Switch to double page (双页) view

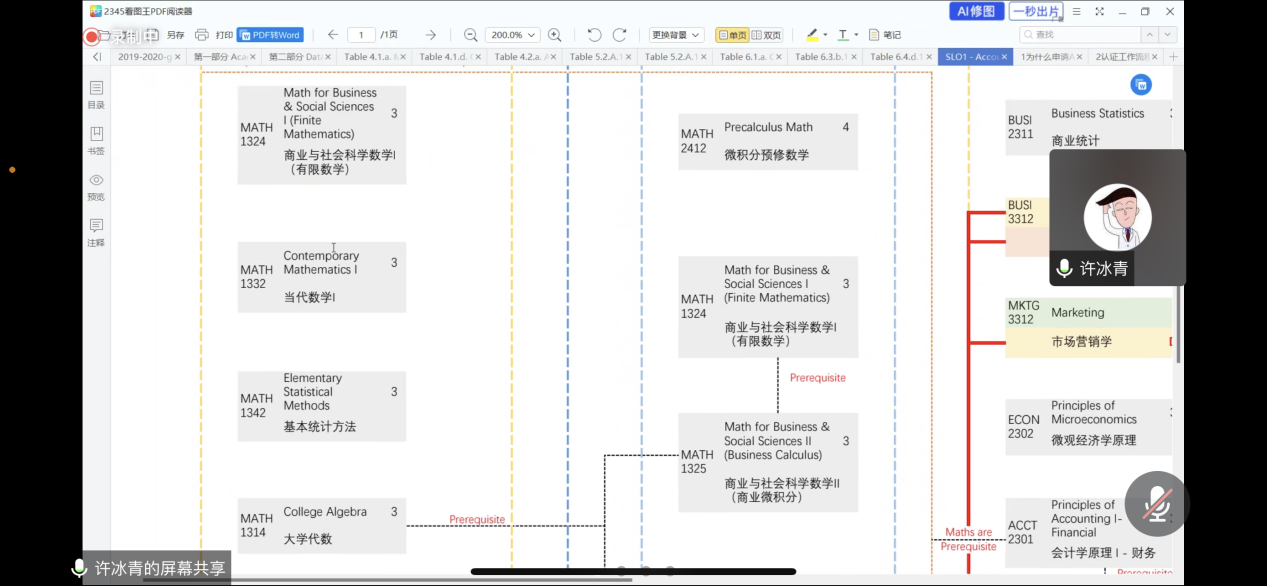pyautogui.click(x=766, y=35)
